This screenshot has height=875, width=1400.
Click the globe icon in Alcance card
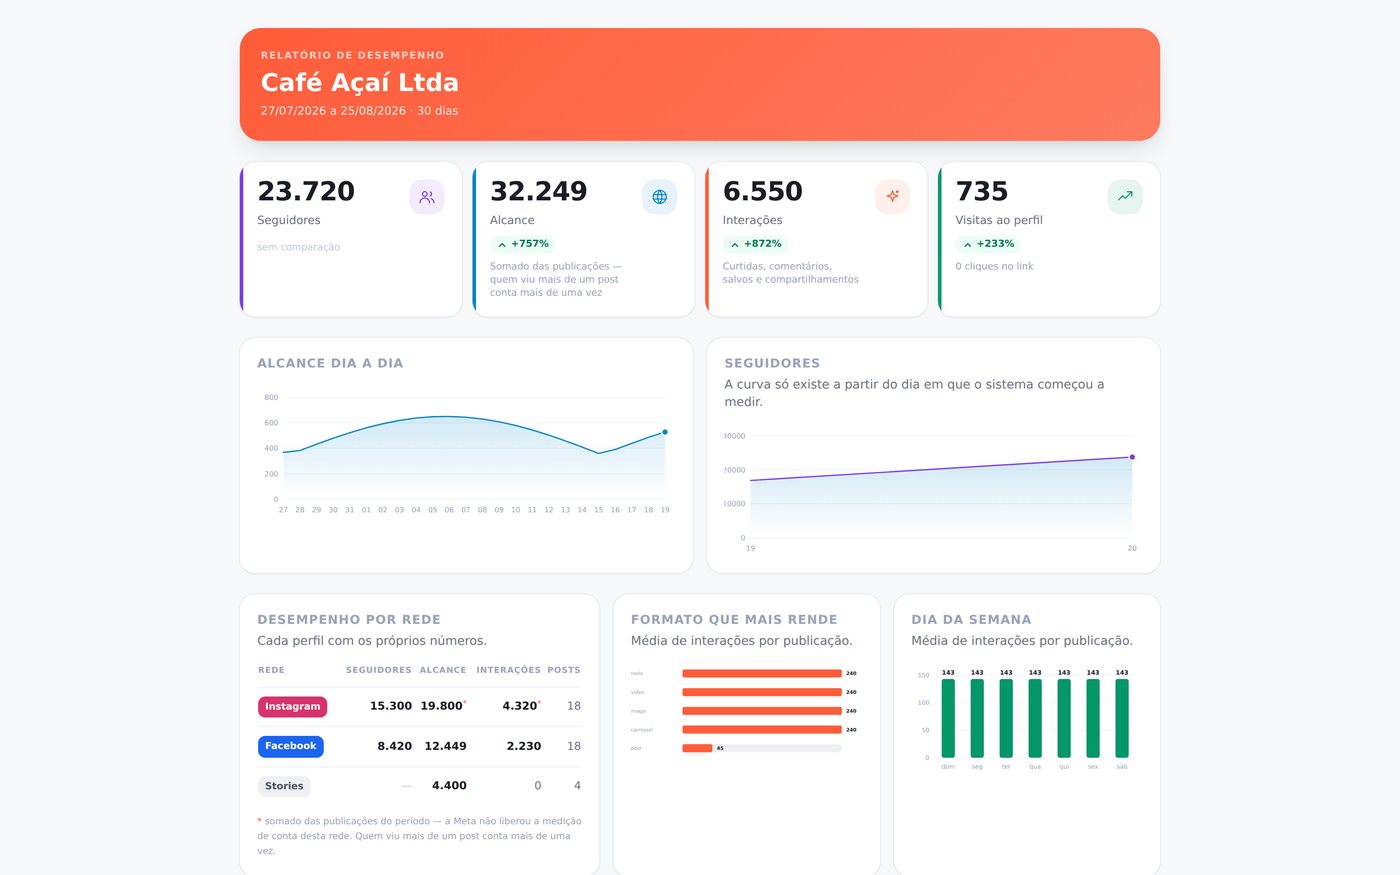660,197
